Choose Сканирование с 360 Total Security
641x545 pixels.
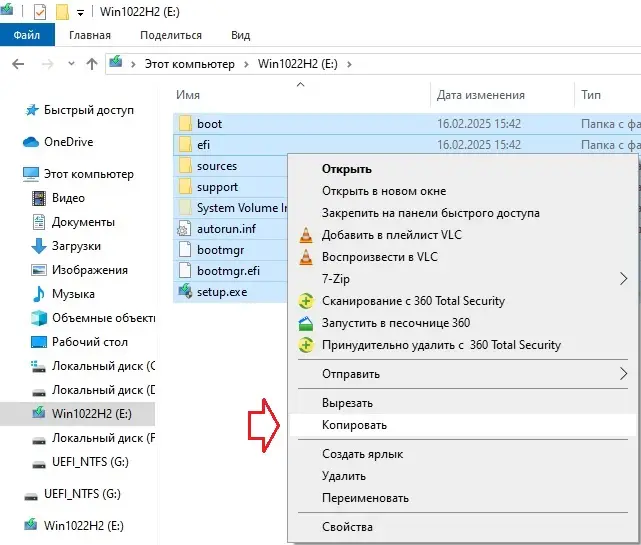[462, 301]
